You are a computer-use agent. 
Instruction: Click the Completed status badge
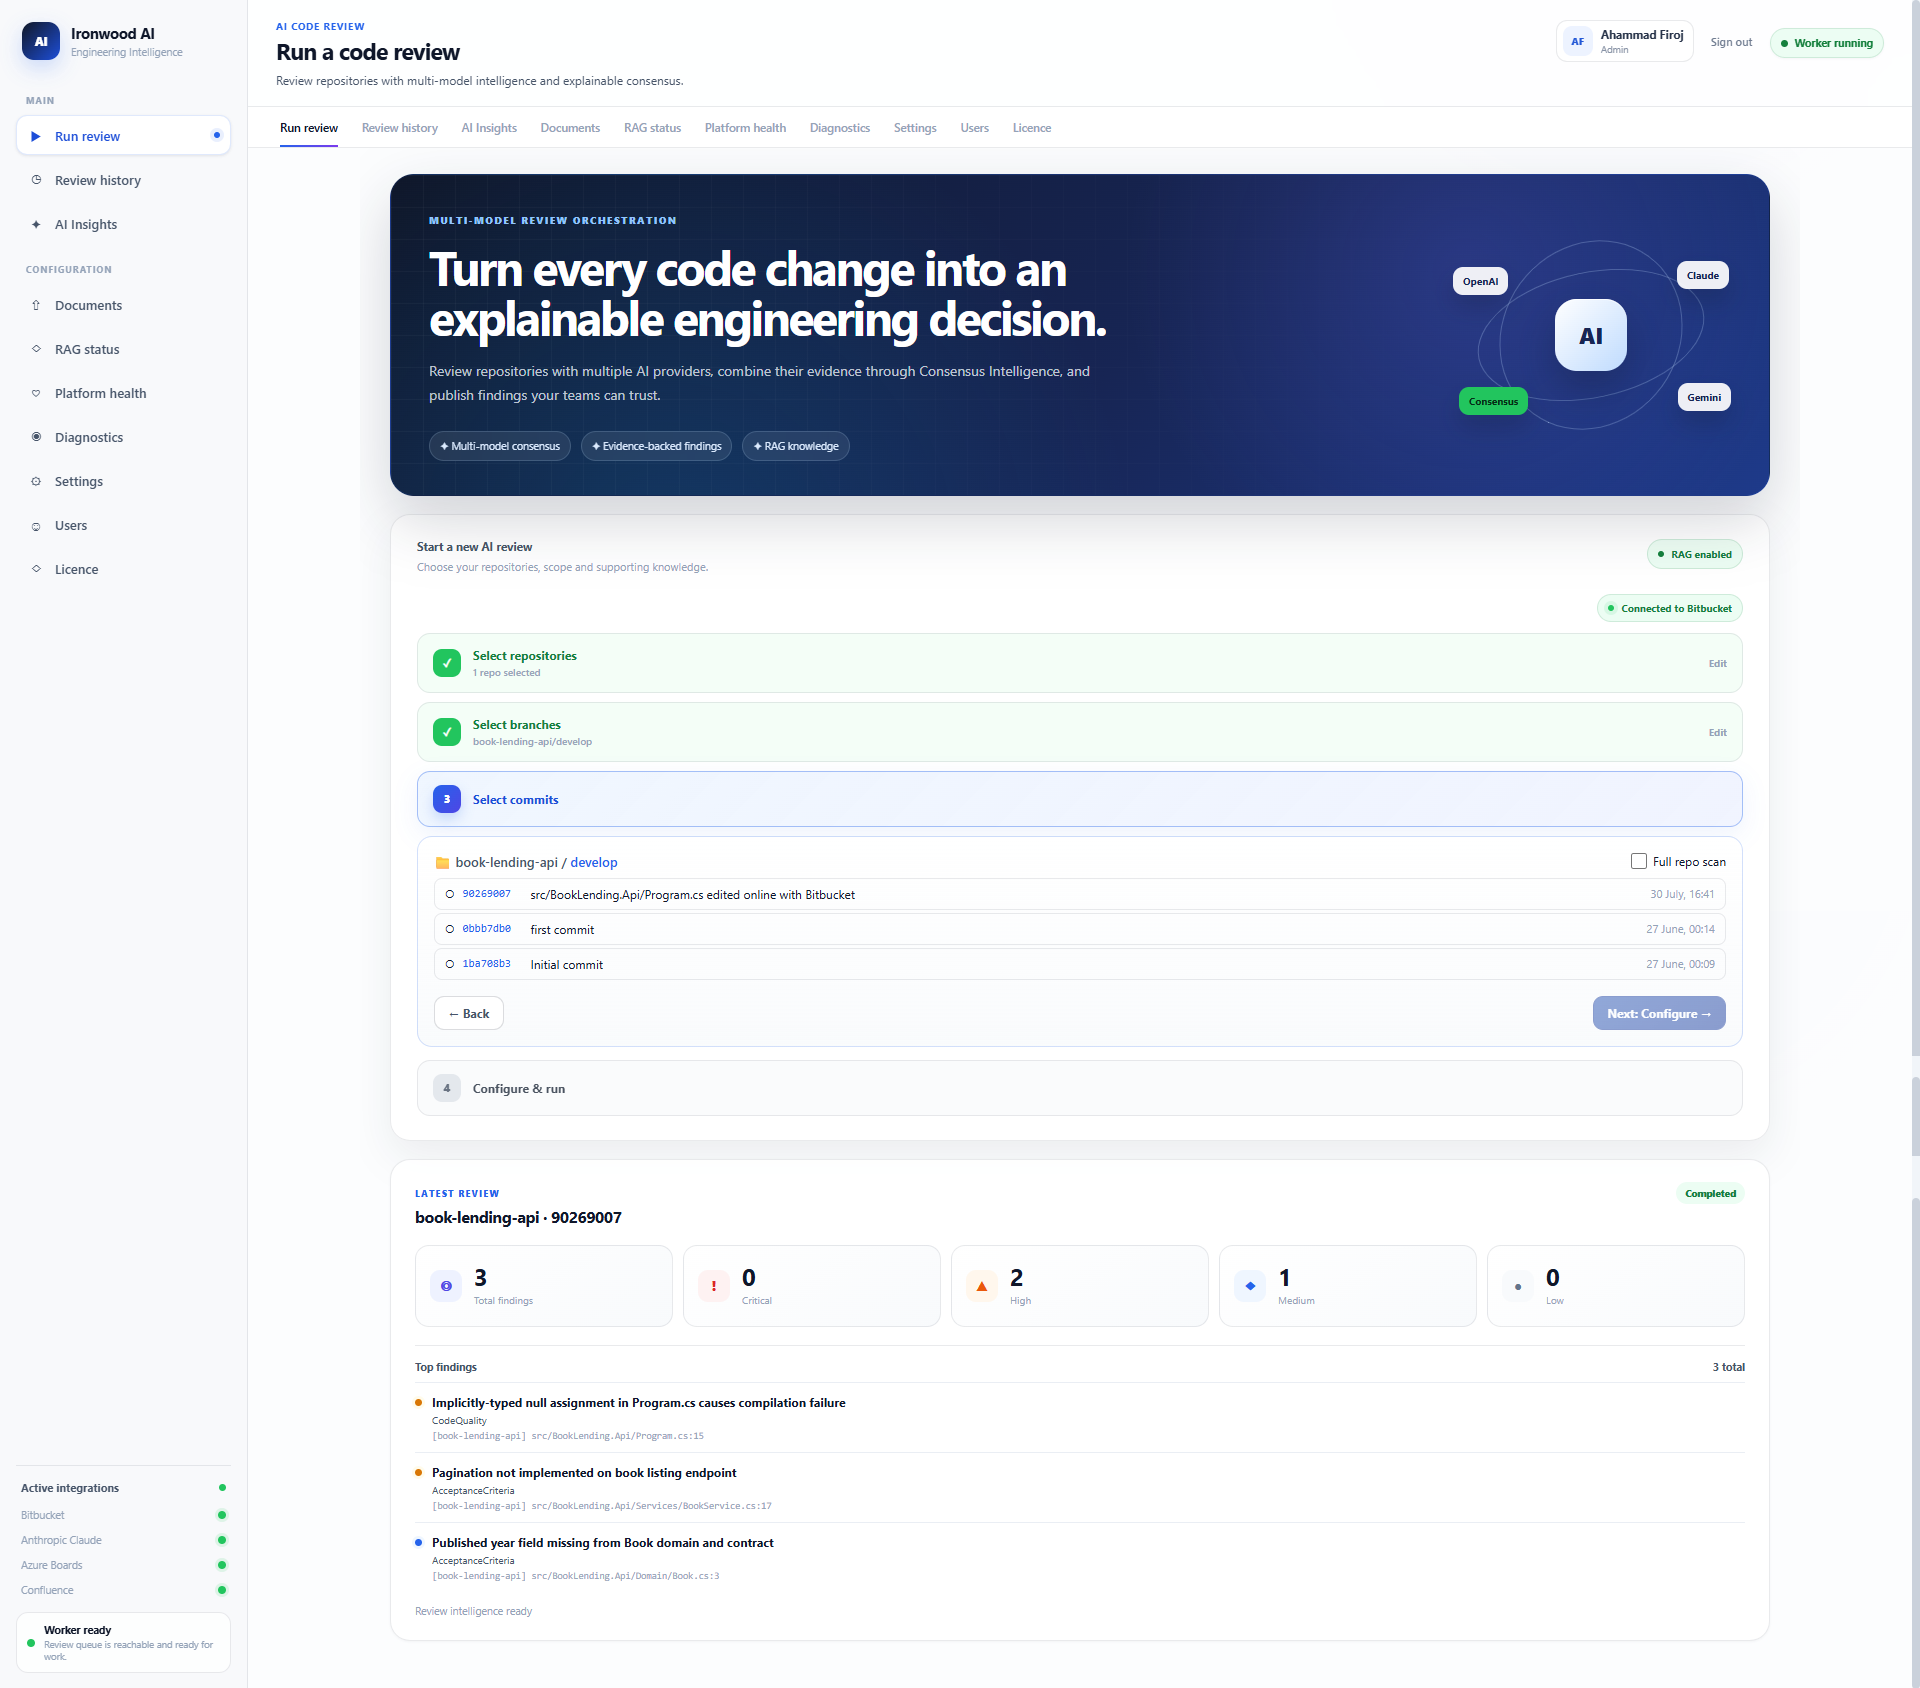point(1710,1193)
